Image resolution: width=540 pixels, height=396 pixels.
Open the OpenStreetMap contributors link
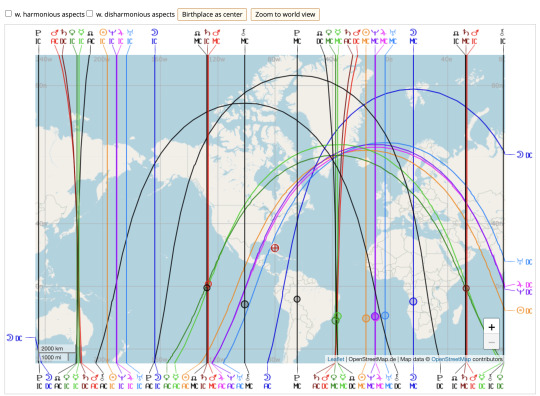(451, 359)
